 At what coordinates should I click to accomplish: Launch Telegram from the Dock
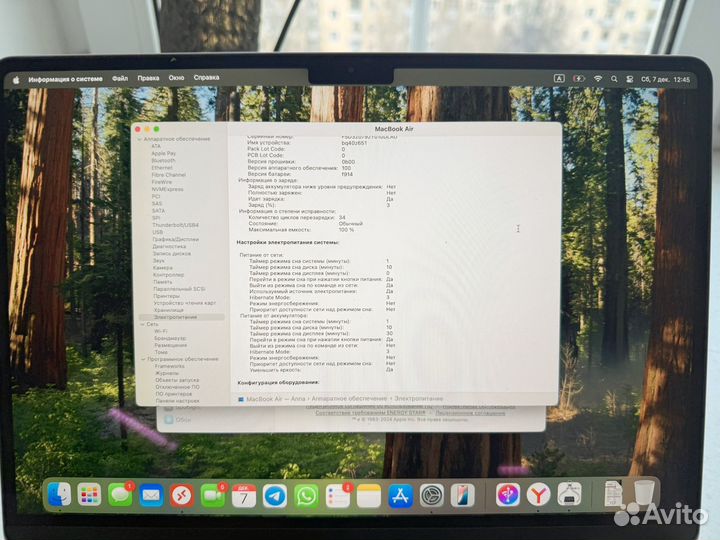pos(275,496)
